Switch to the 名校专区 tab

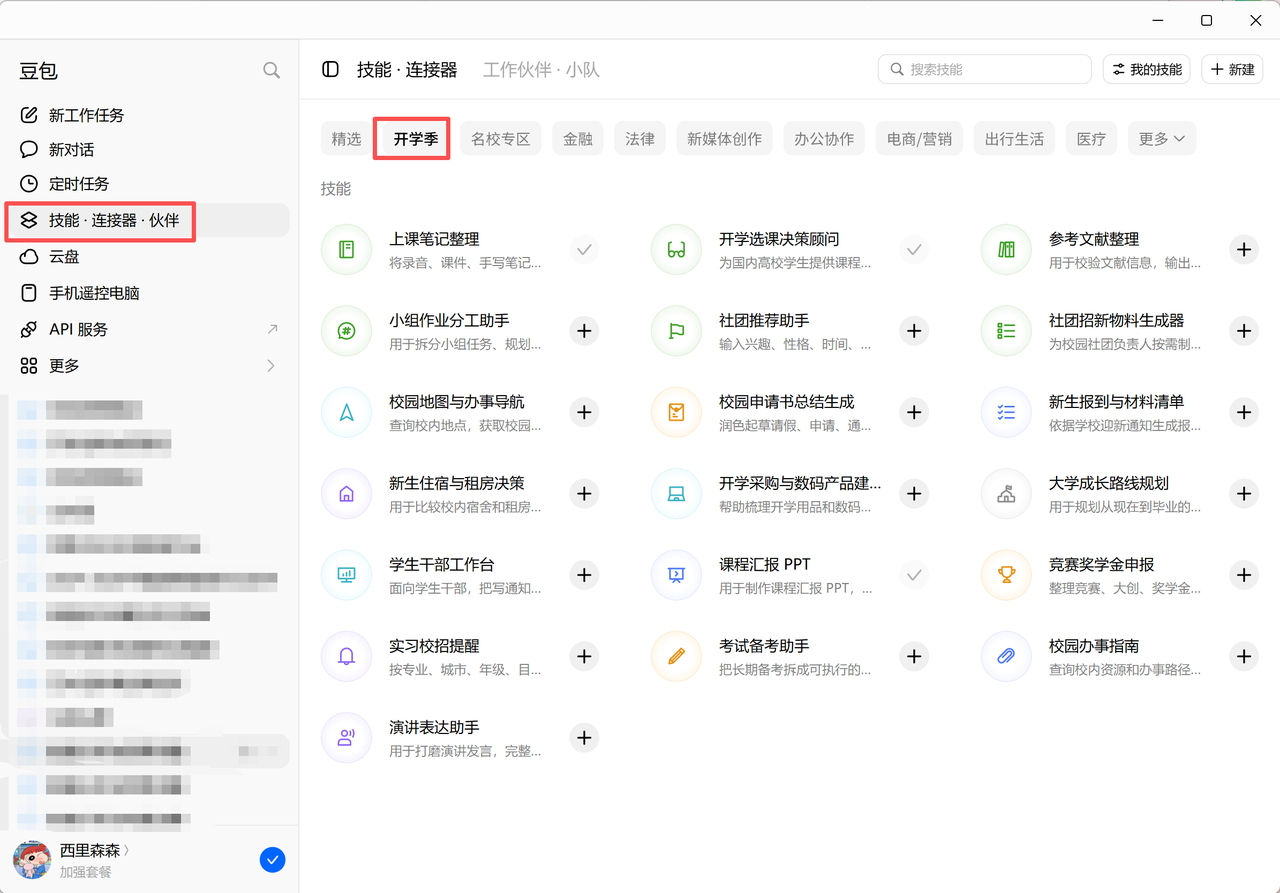click(x=501, y=139)
